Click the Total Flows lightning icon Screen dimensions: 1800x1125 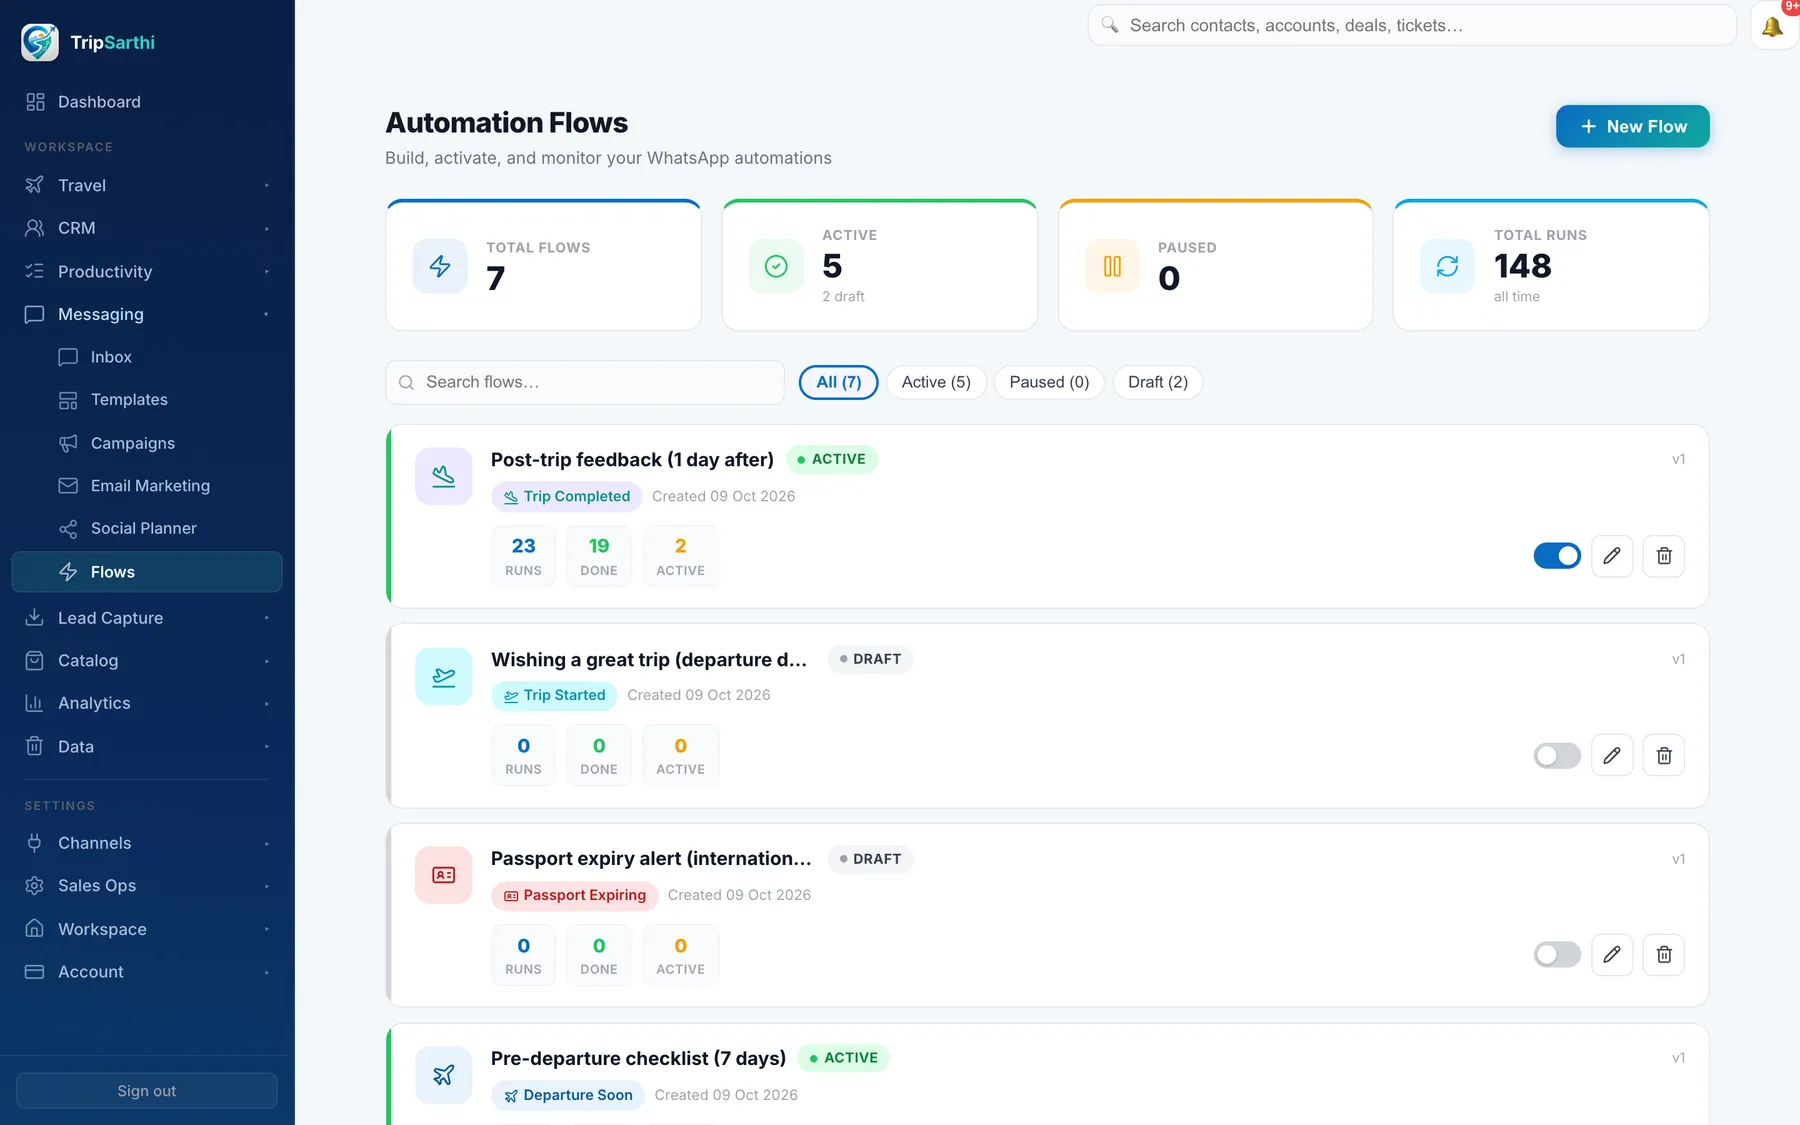[440, 266]
